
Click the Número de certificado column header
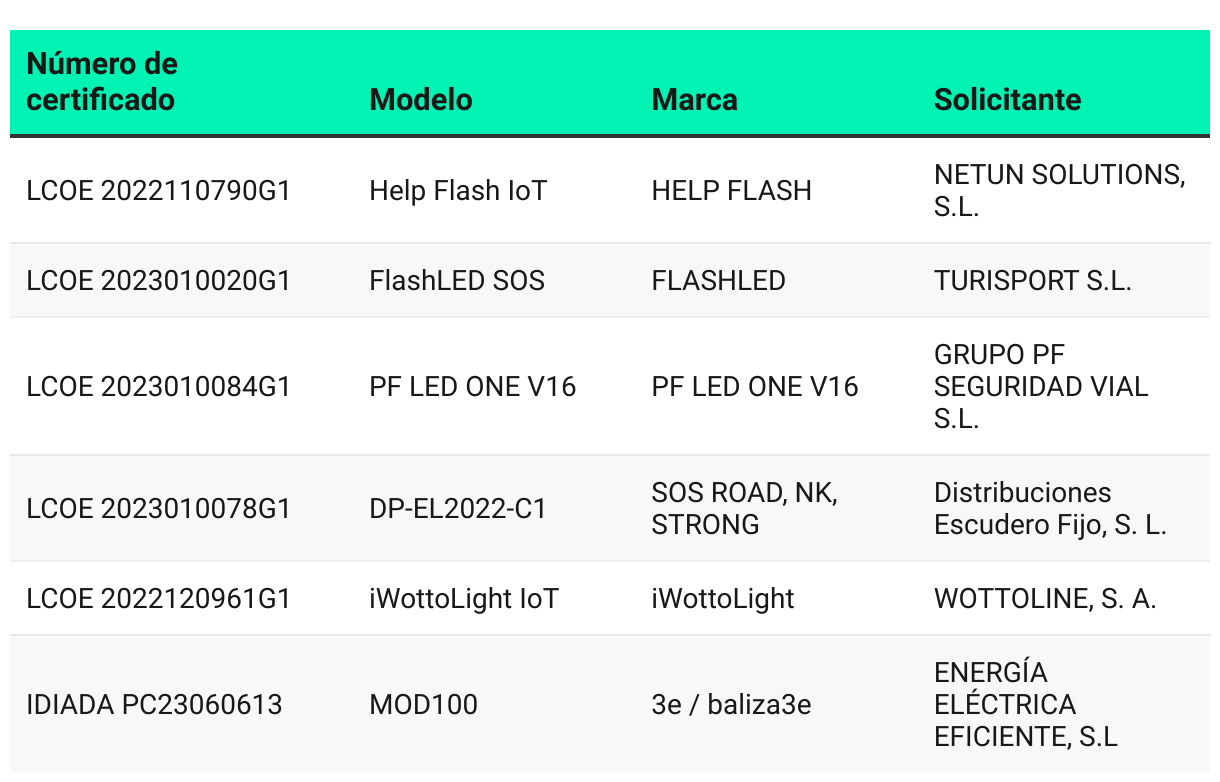102,82
